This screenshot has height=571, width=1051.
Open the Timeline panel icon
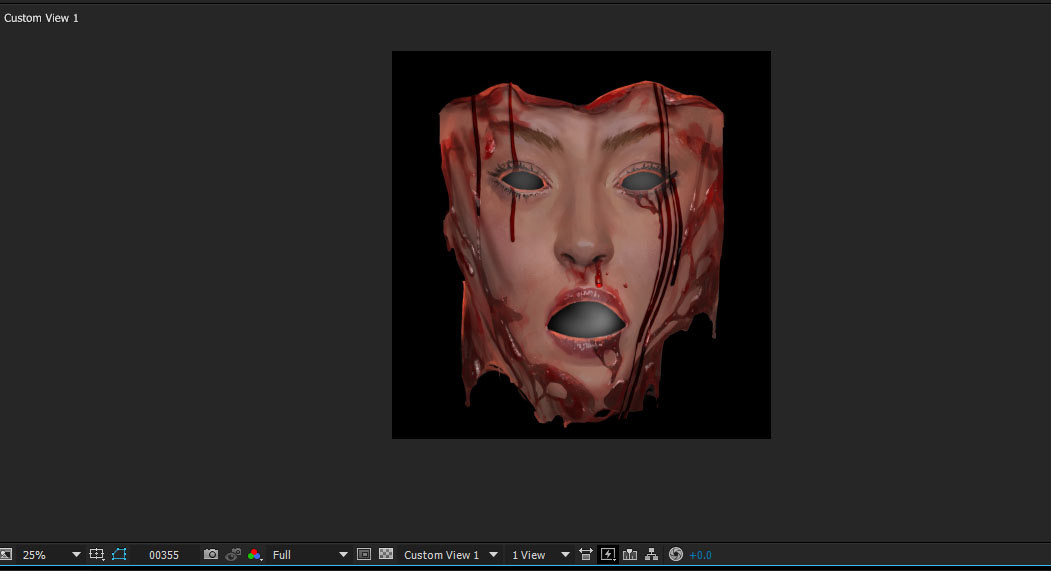coord(630,555)
